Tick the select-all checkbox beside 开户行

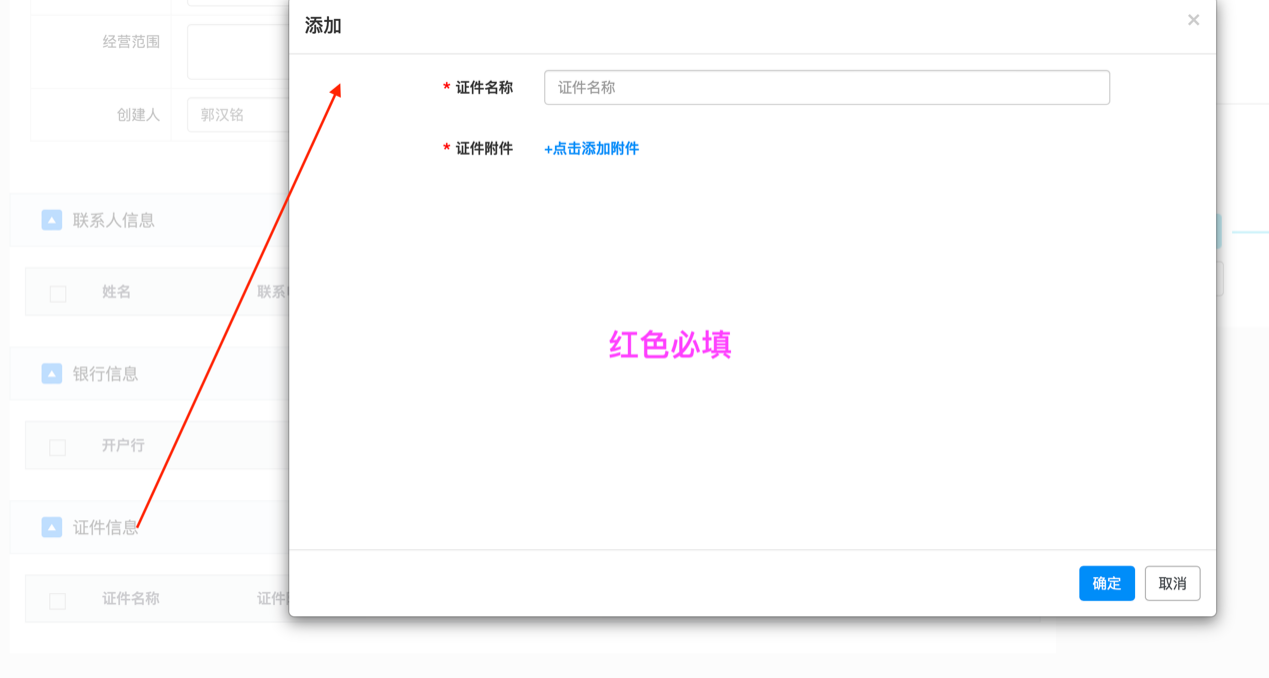(x=58, y=447)
